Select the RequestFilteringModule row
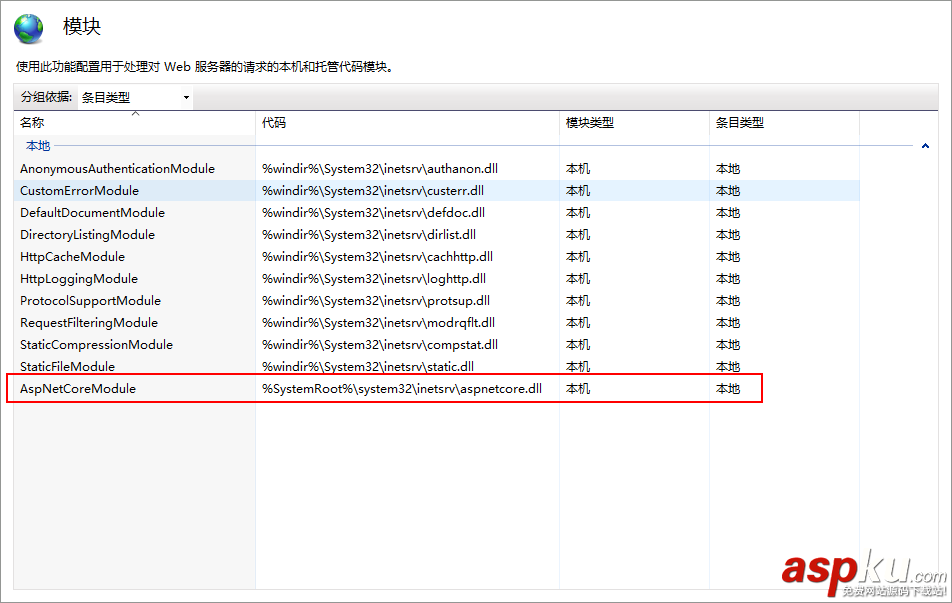The height and width of the screenshot is (603, 952). click(x=437, y=322)
